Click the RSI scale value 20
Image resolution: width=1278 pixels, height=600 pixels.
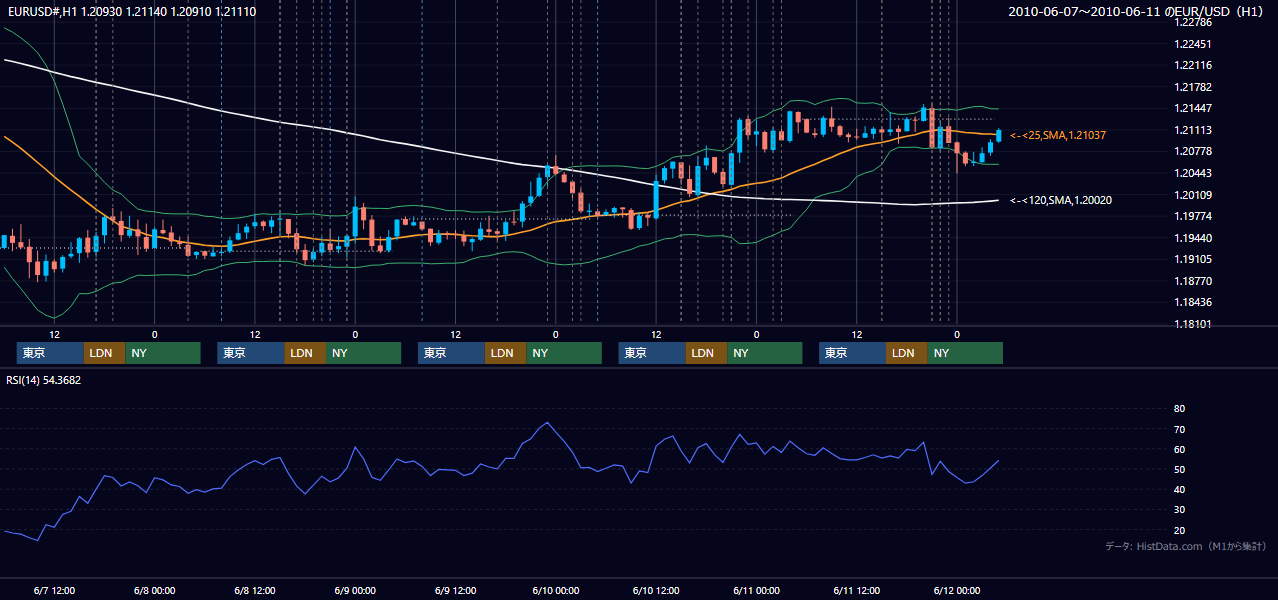[x=1179, y=530]
